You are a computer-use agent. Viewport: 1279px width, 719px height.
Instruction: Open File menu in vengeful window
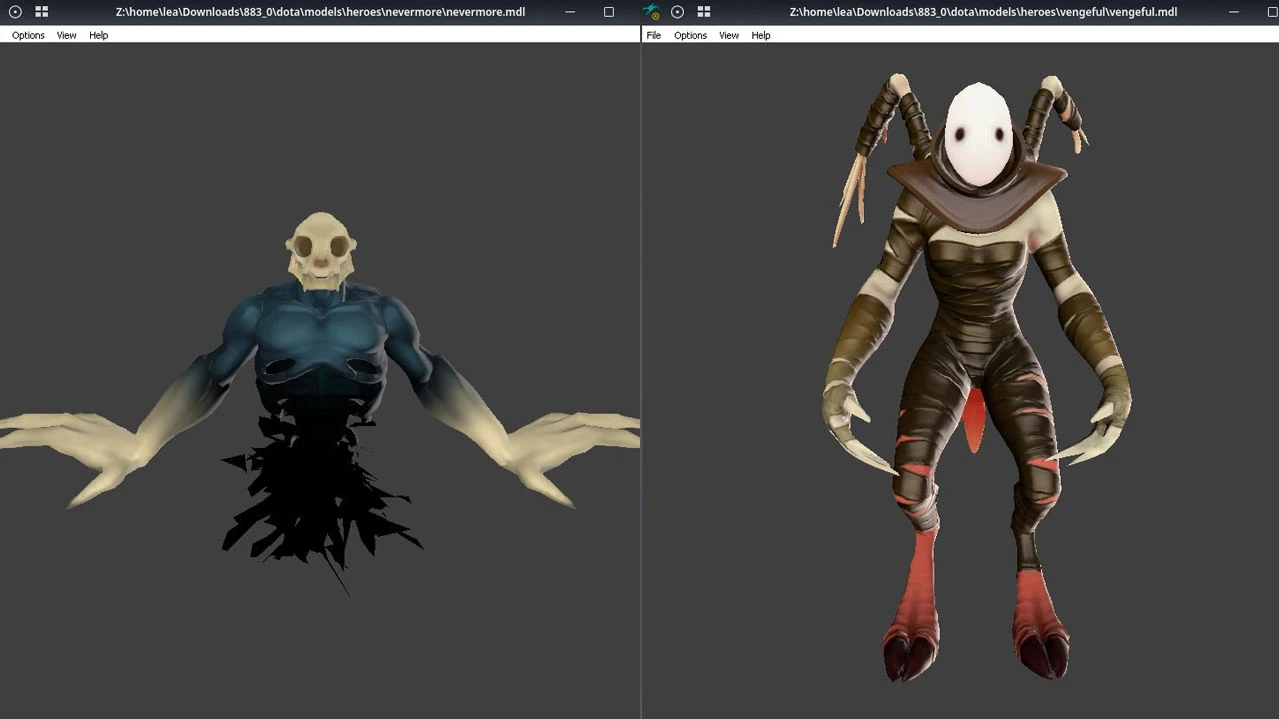(654, 35)
